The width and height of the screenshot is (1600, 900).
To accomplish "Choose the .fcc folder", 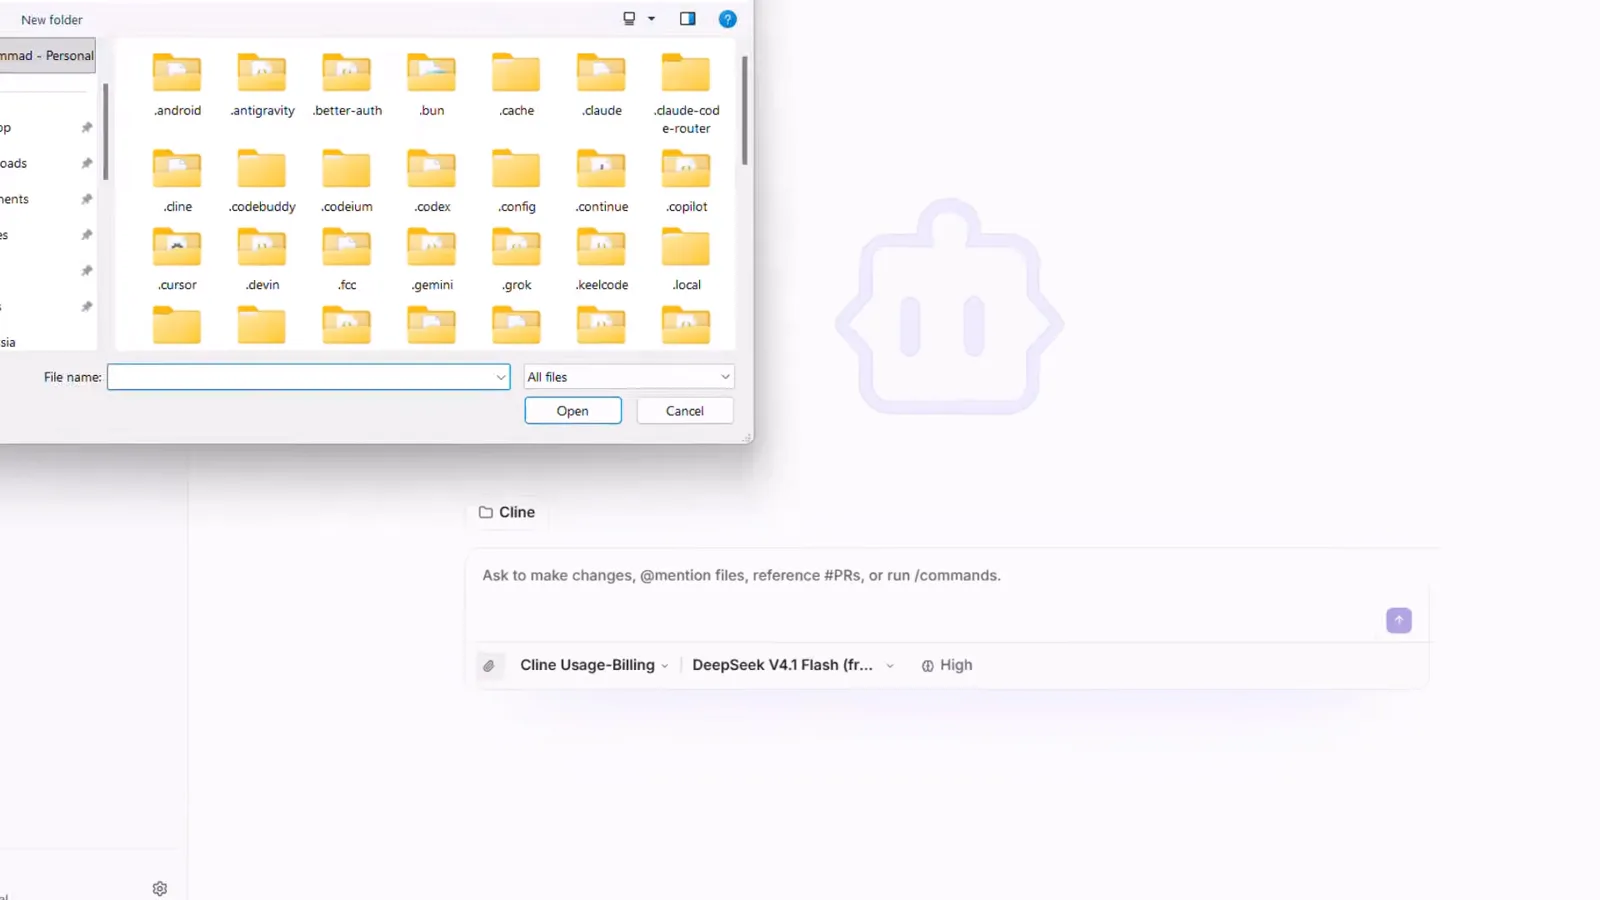I will click(347, 260).
